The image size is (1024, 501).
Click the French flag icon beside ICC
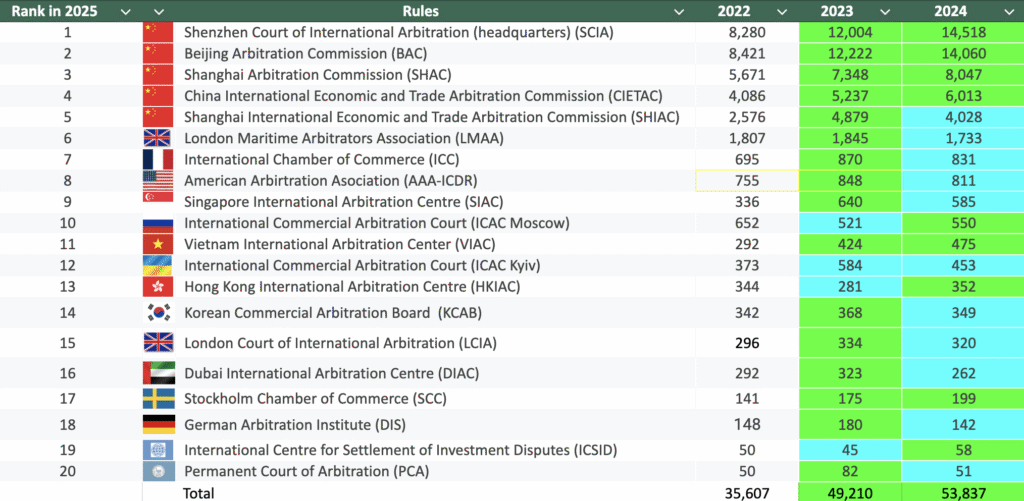coord(158,160)
